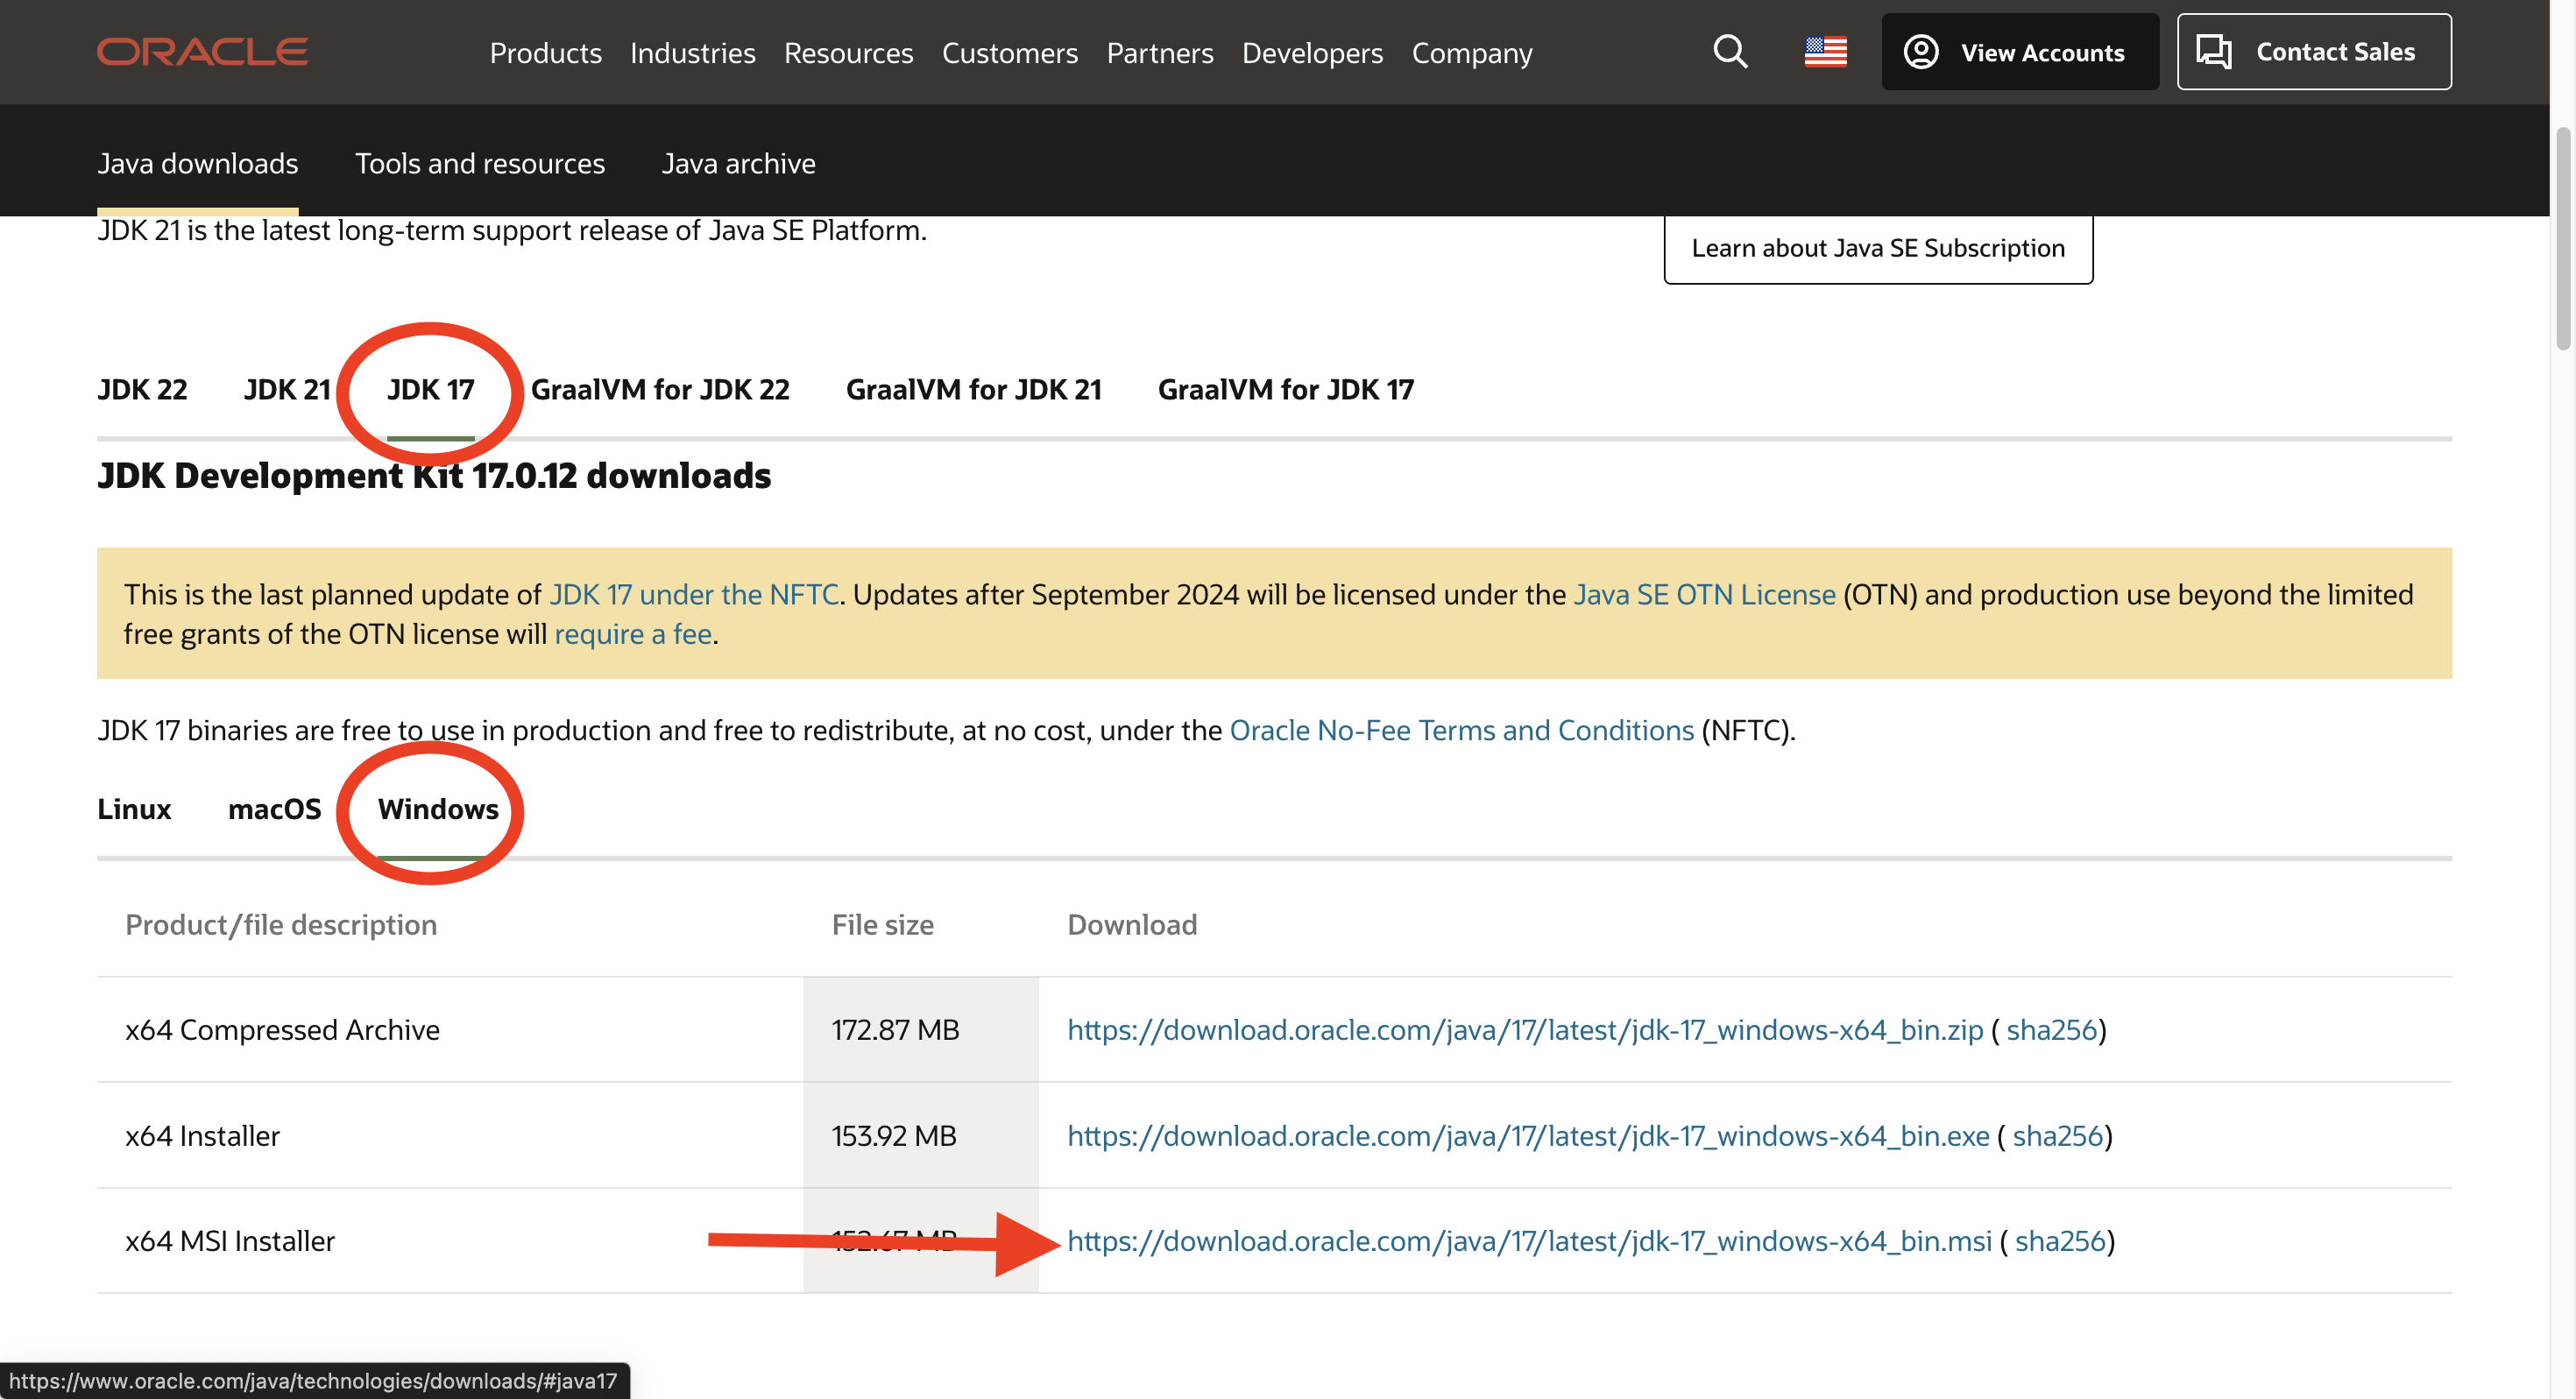Expand the Products menu
The image size is (2576, 1399).
point(545,53)
